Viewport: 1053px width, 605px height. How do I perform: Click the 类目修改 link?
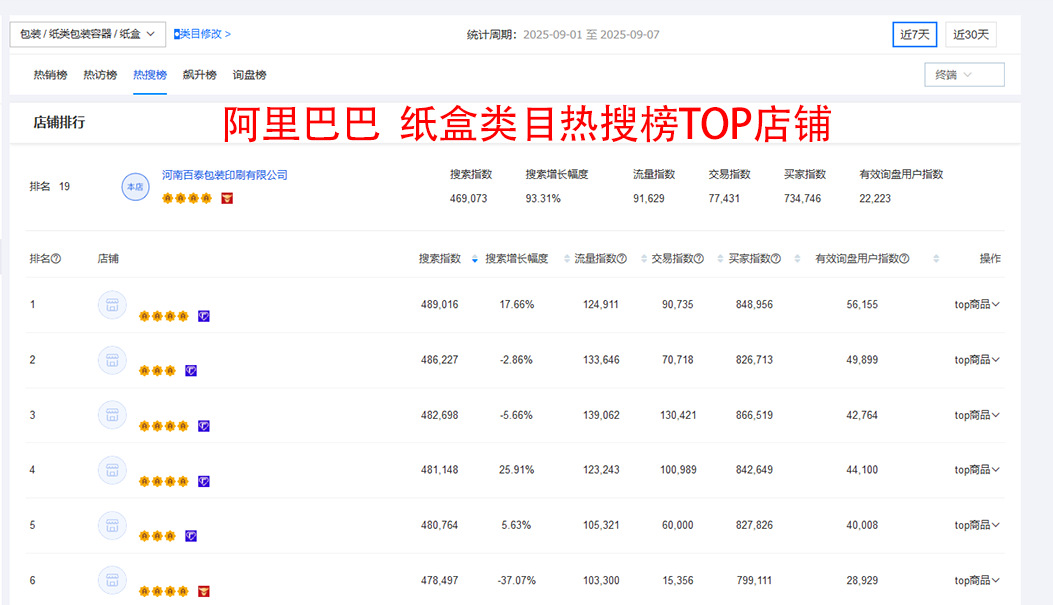pyautogui.click(x=202, y=34)
